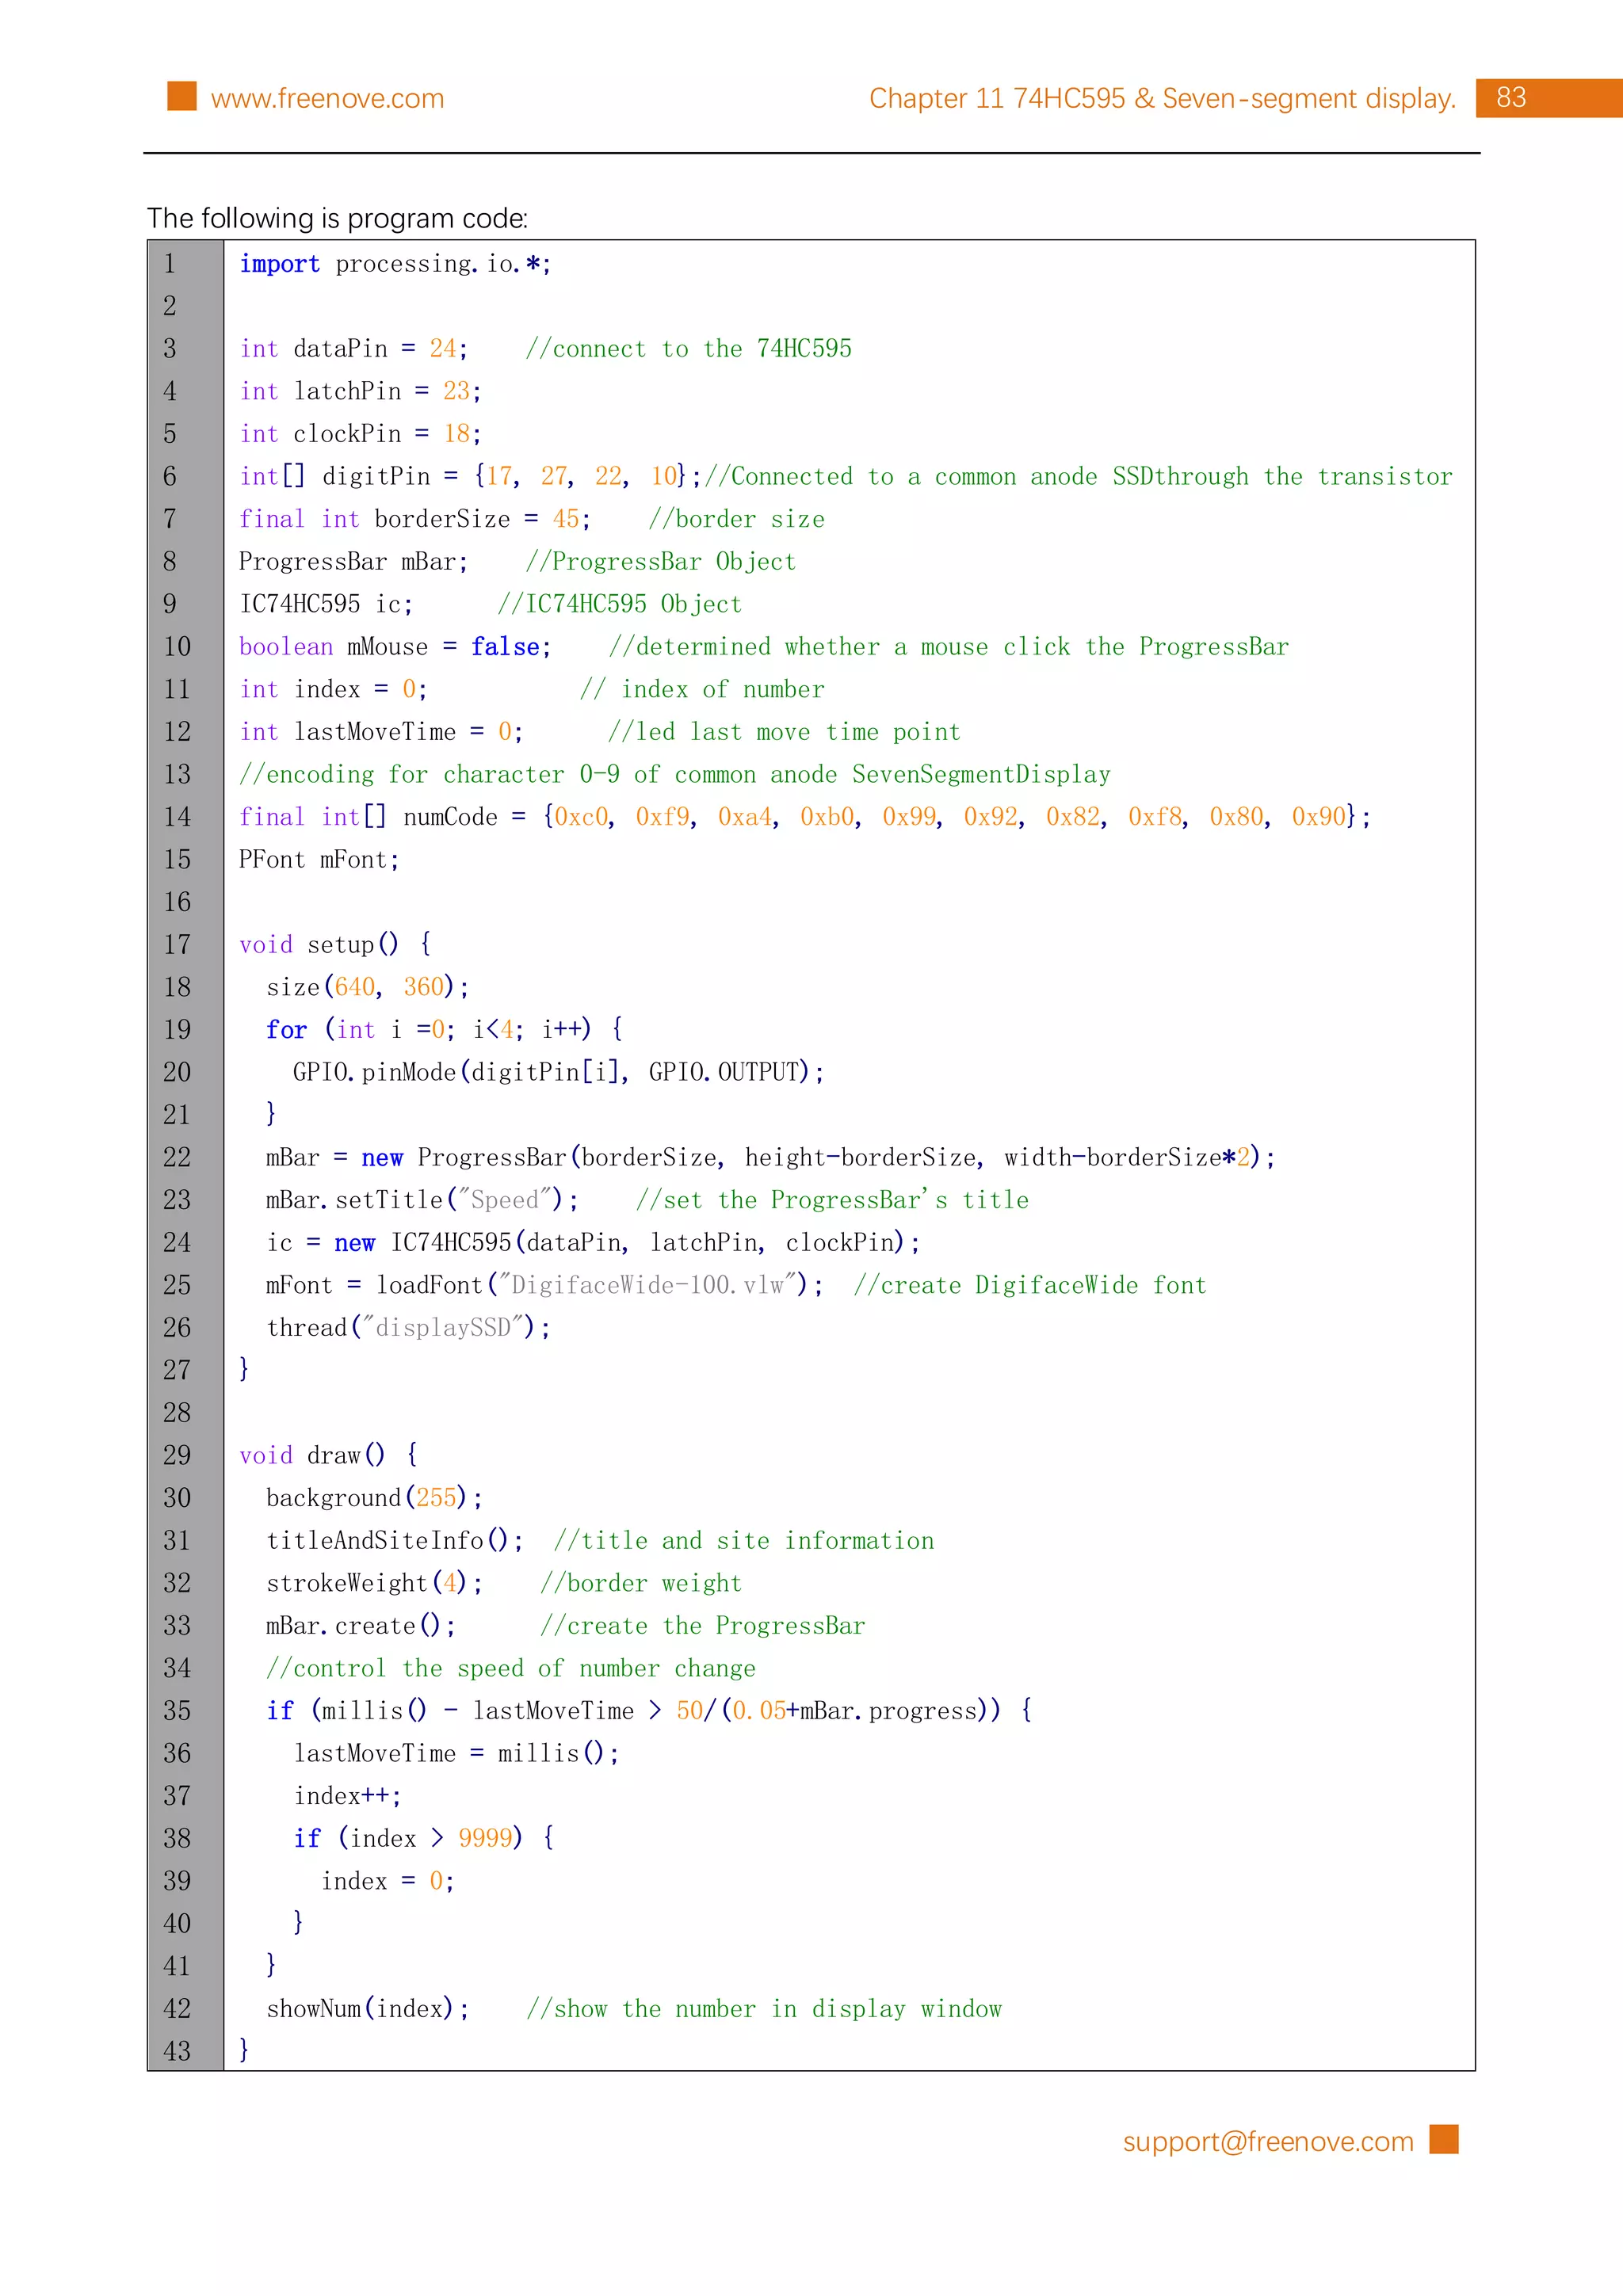The height and width of the screenshot is (2296, 1623).
Task: Click line number 43 in gutter
Action: [177, 2051]
